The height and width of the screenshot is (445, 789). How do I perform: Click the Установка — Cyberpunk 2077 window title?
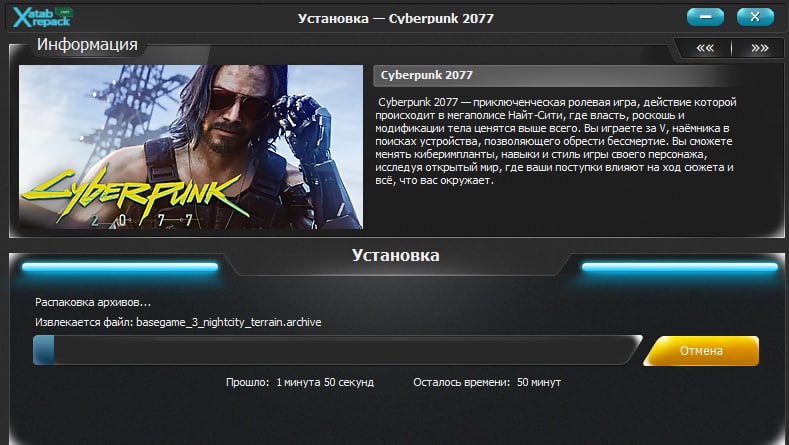396,18
